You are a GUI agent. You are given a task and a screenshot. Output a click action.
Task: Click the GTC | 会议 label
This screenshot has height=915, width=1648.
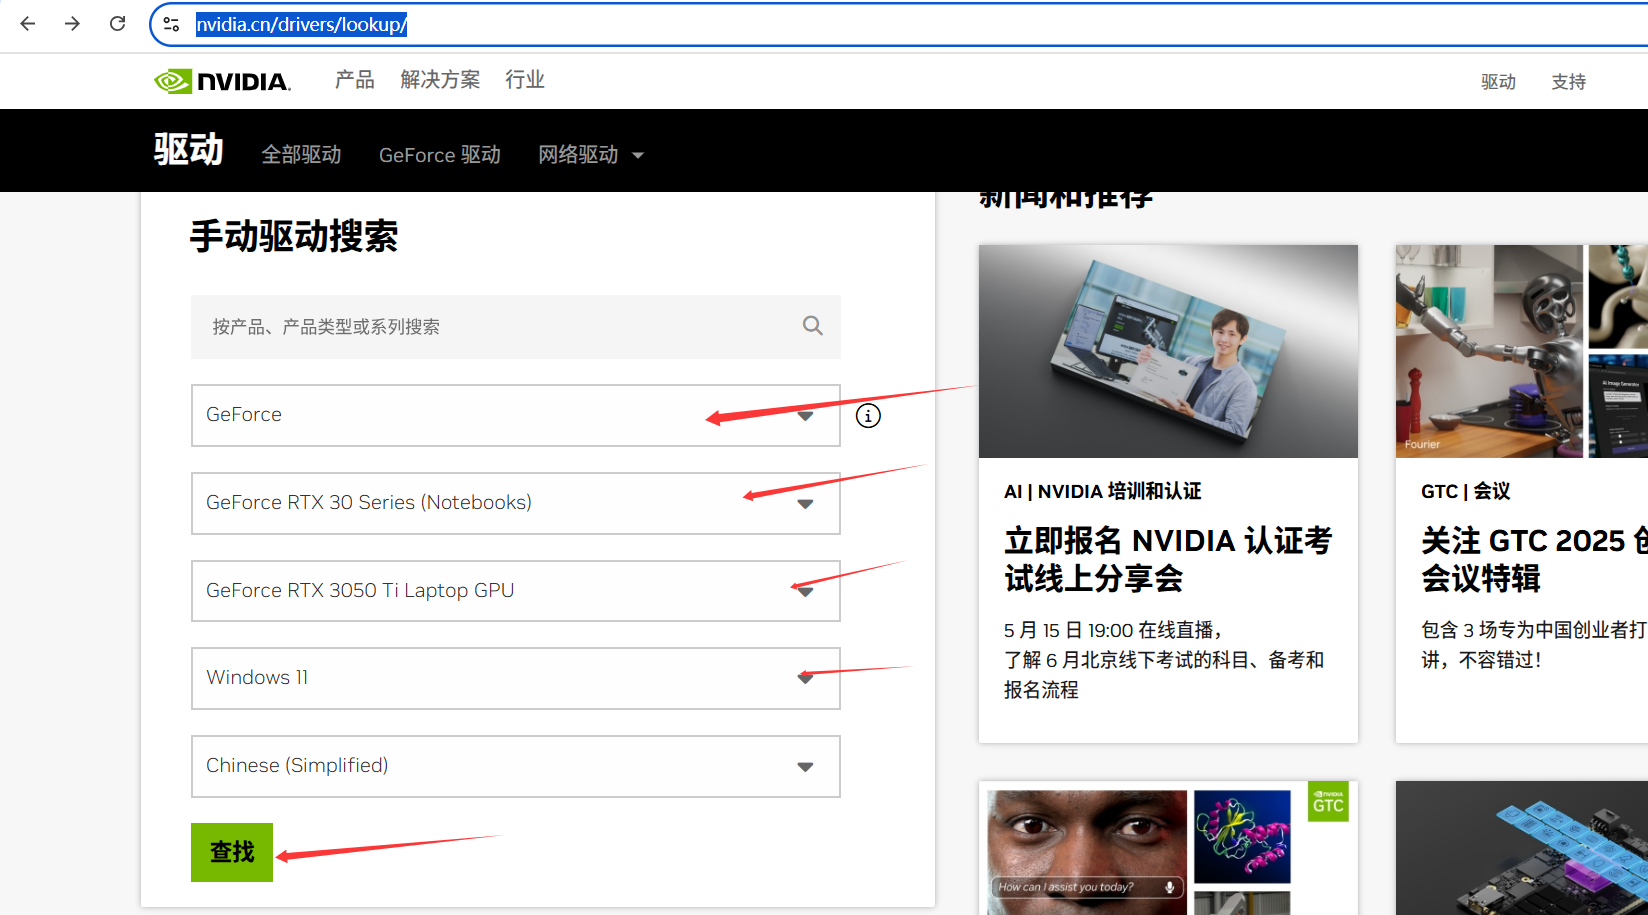click(1465, 491)
